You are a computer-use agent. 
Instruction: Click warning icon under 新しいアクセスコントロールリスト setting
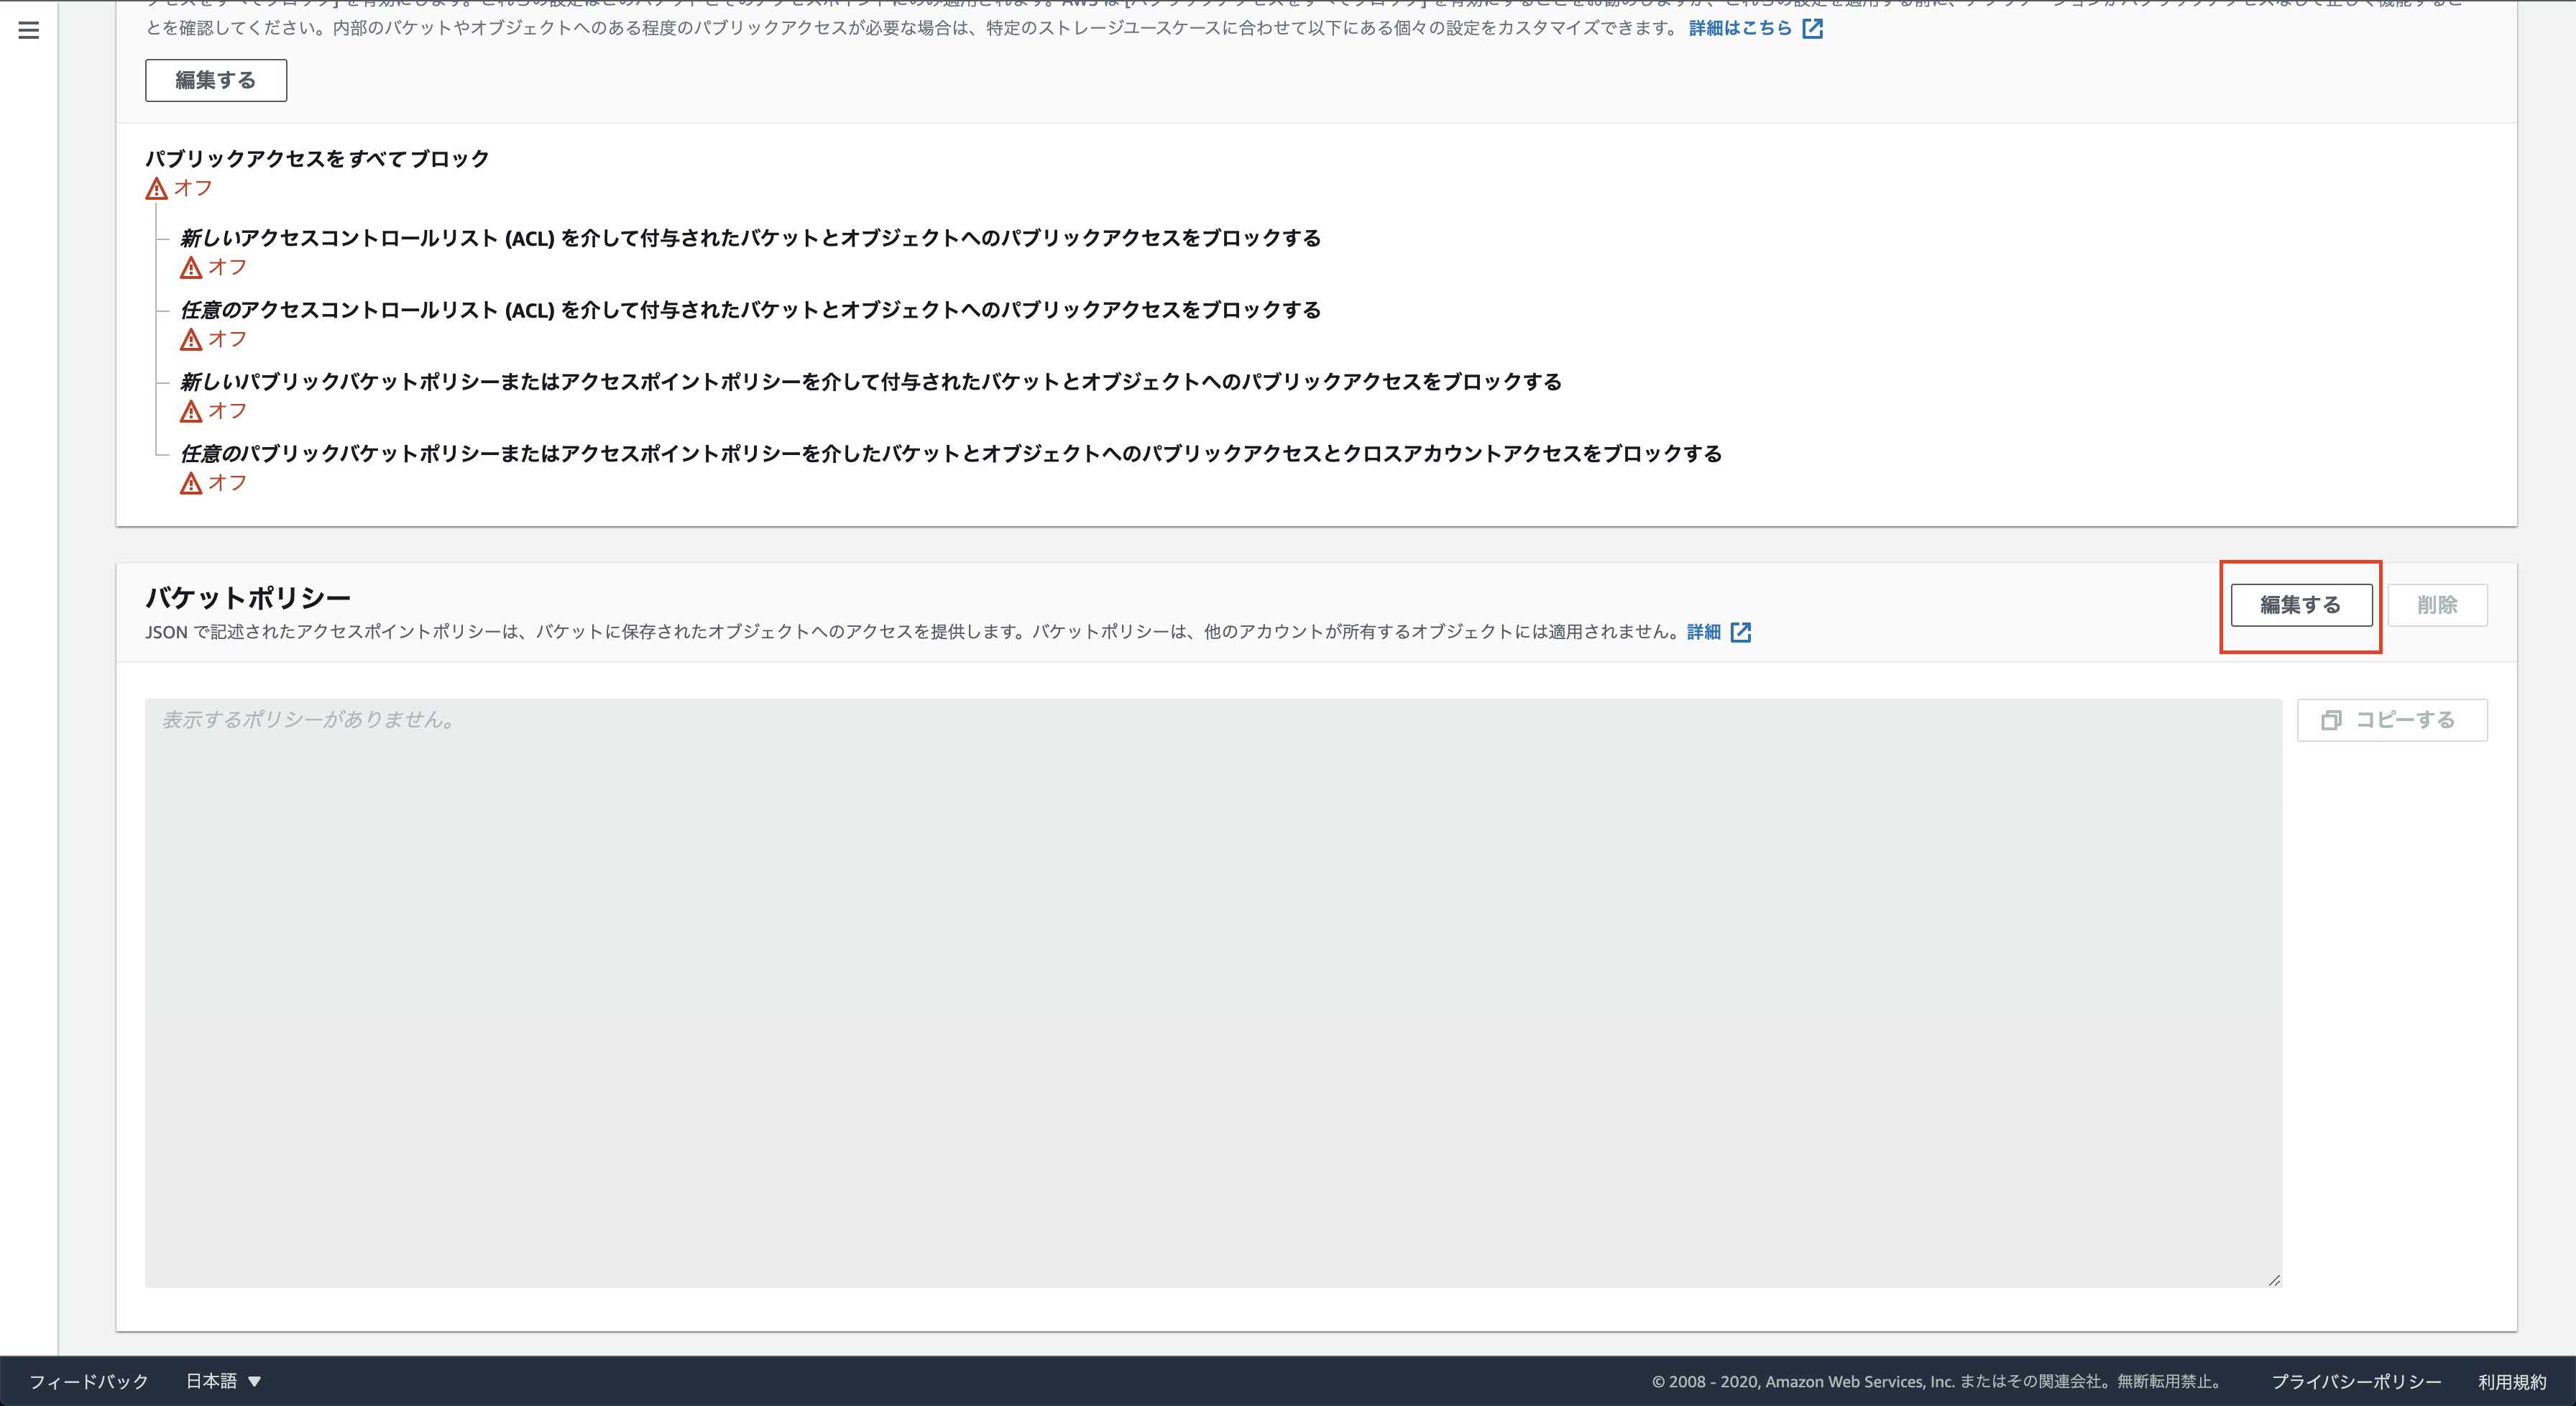click(x=190, y=268)
